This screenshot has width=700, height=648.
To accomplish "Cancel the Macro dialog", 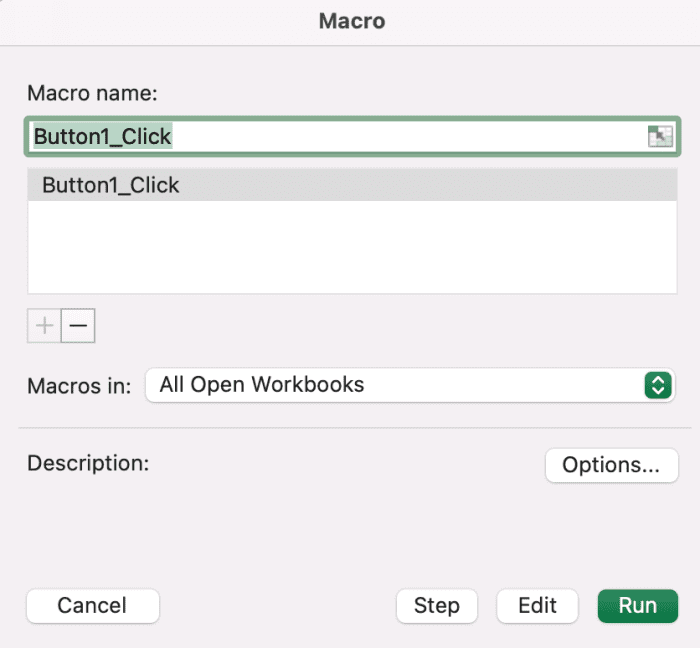I will 92,605.
